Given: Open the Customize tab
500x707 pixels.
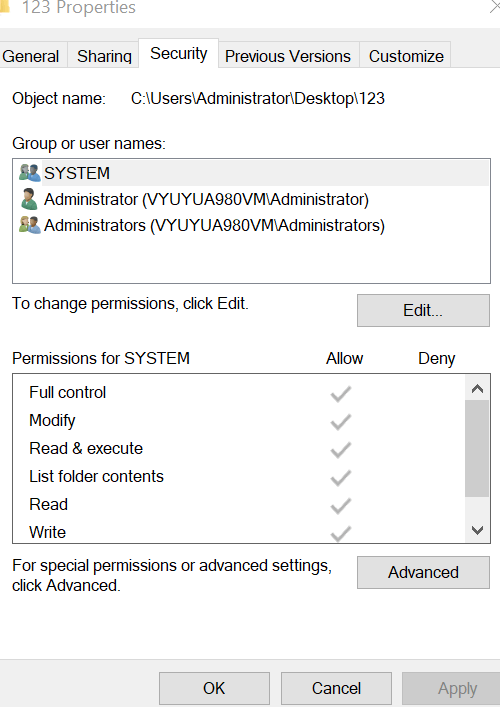Looking at the screenshot, I should [406, 56].
